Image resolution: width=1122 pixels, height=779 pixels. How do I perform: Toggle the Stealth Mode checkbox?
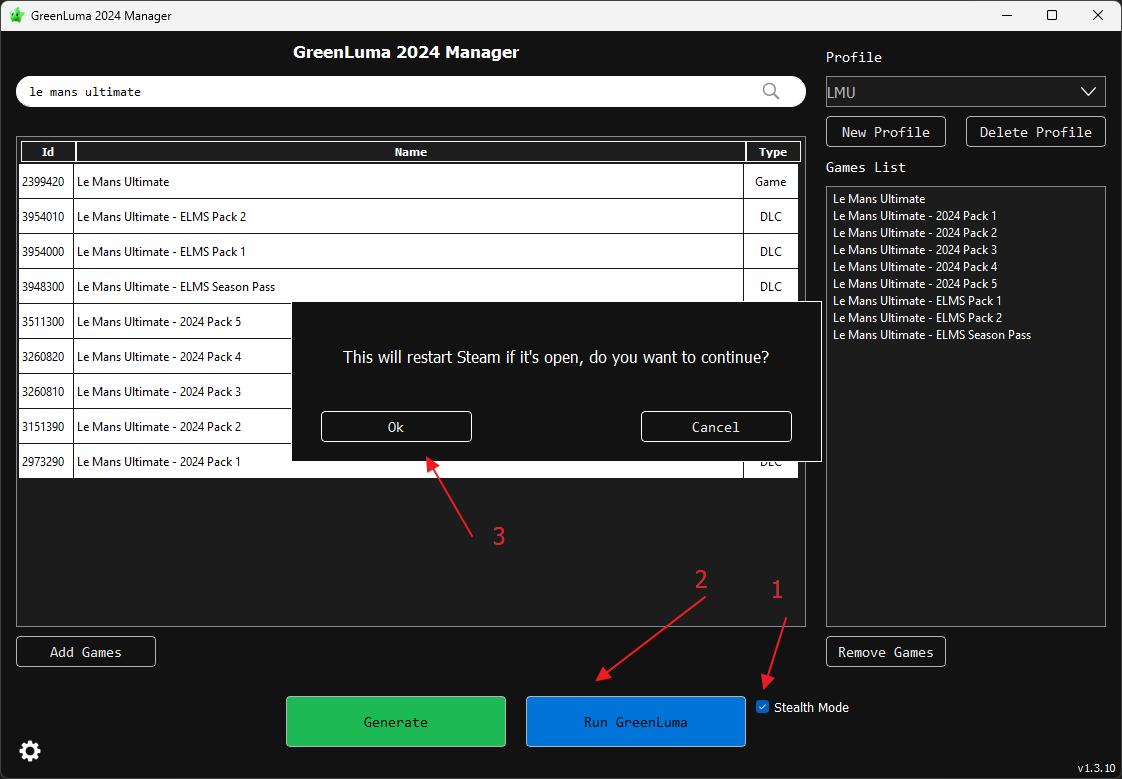tap(763, 707)
